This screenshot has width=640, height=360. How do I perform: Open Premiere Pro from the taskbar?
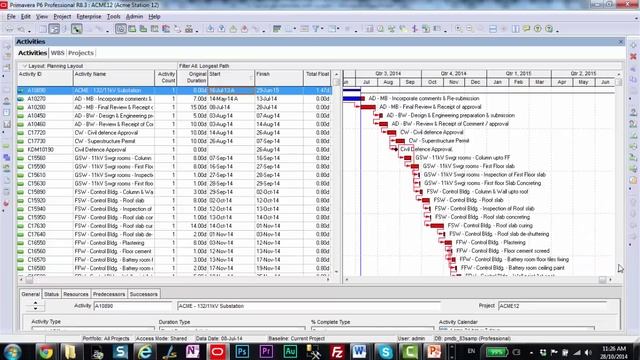click(266, 351)
